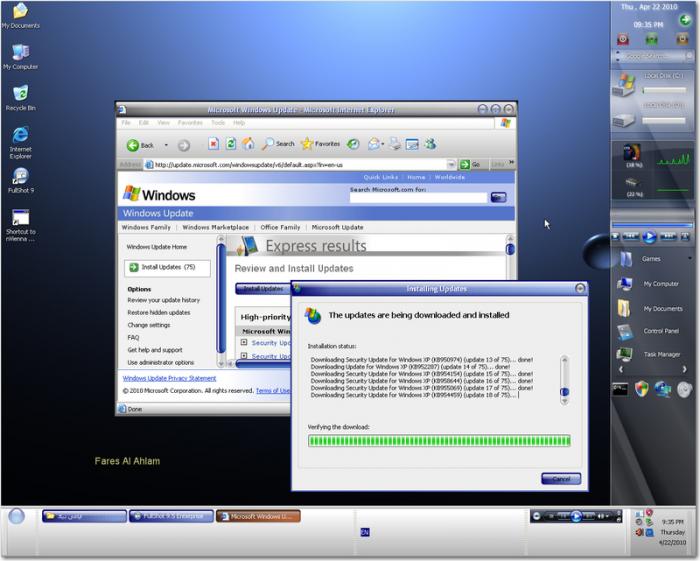Open the Favorites menu in menu bar
The image size is (700, 561).
pyautogui.click(x=190, y=123)
